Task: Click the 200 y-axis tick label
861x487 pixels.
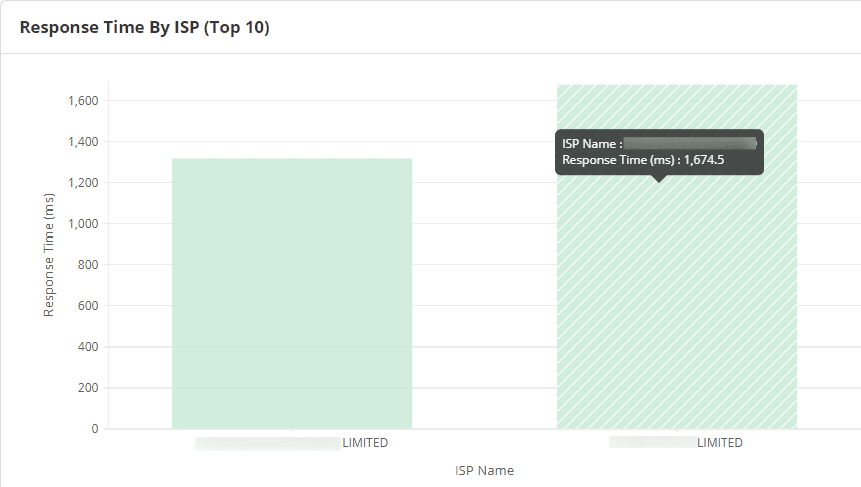Action: (x=88, y=388)
